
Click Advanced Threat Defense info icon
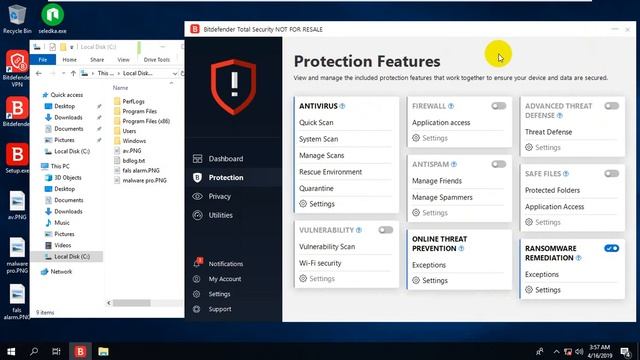coord(560,116)
